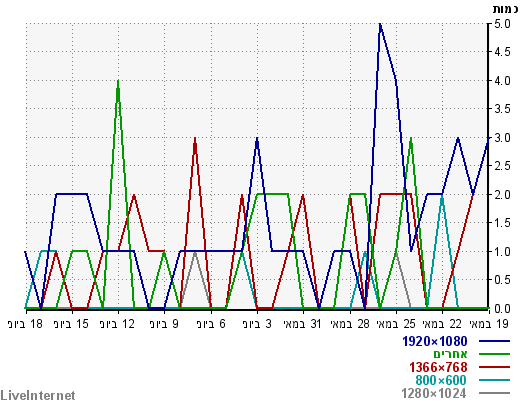Click the teal 800×600 legend line swatch

[x=495, y=380]
